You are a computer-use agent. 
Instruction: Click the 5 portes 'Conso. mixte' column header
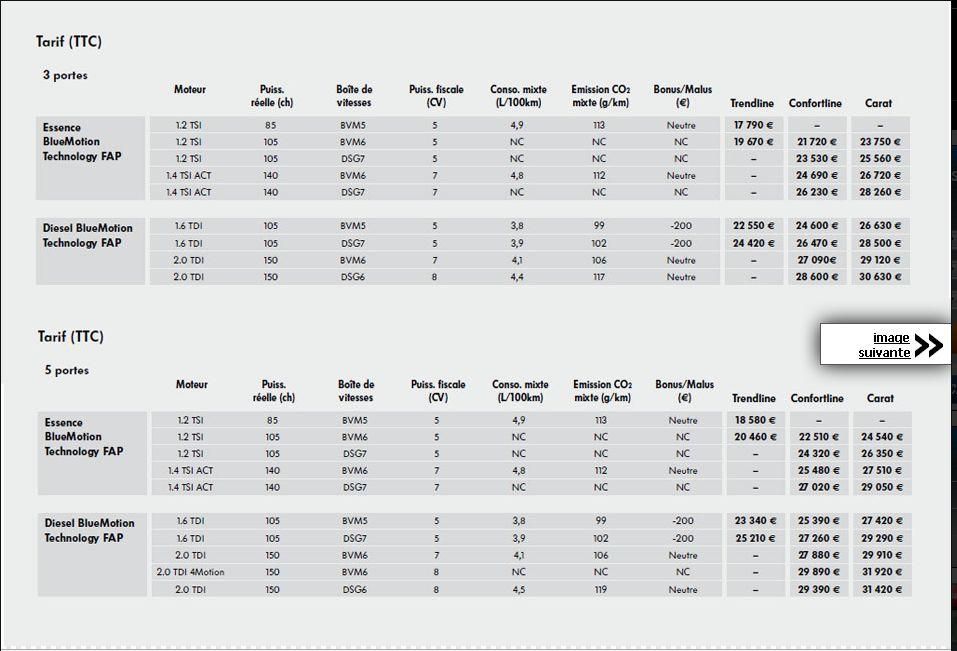point(520,391)
